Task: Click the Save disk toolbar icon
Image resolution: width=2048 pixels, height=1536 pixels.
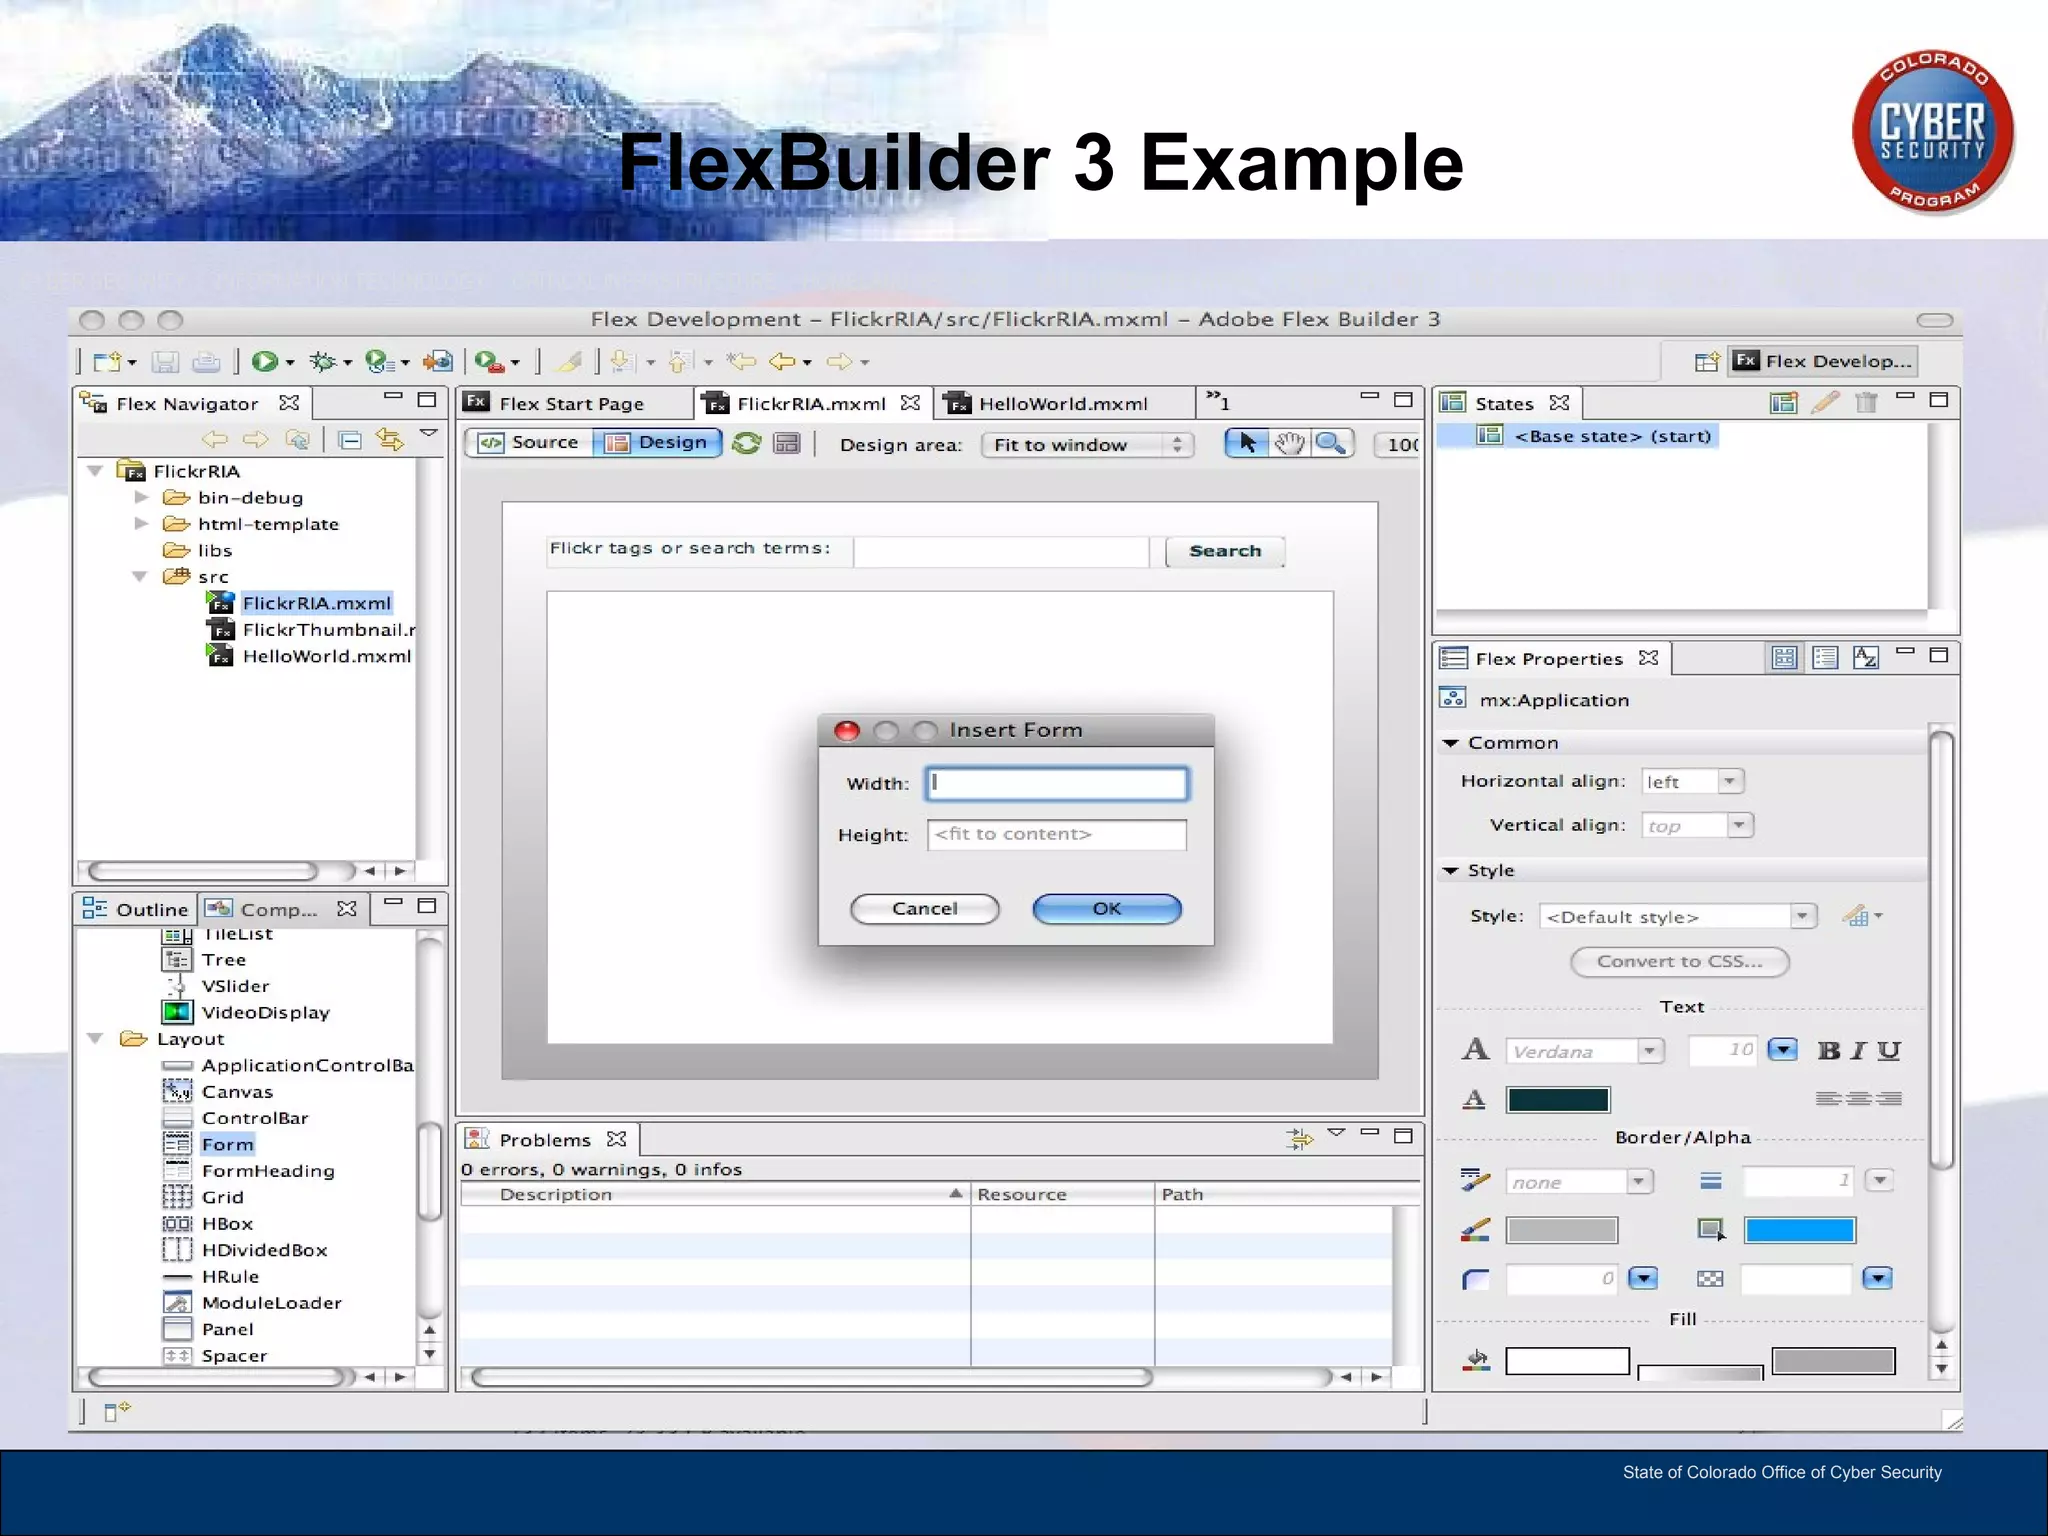Action: pyautogui.click(x=165, y=361)
